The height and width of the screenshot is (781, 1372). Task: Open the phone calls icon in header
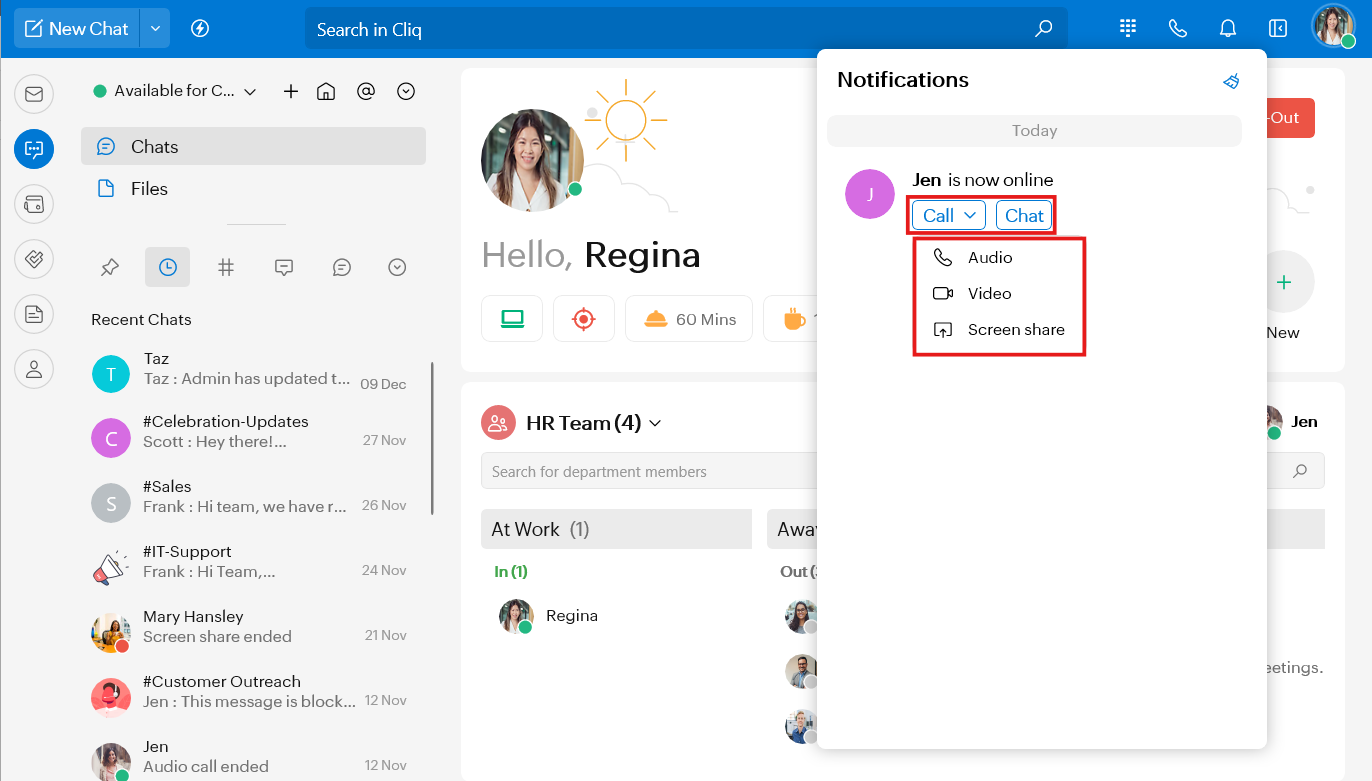click(1178, 28)
